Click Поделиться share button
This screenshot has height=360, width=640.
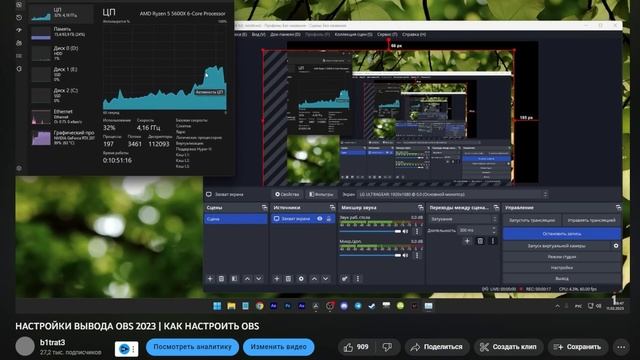pyautogui.click(x=437, y=347)
